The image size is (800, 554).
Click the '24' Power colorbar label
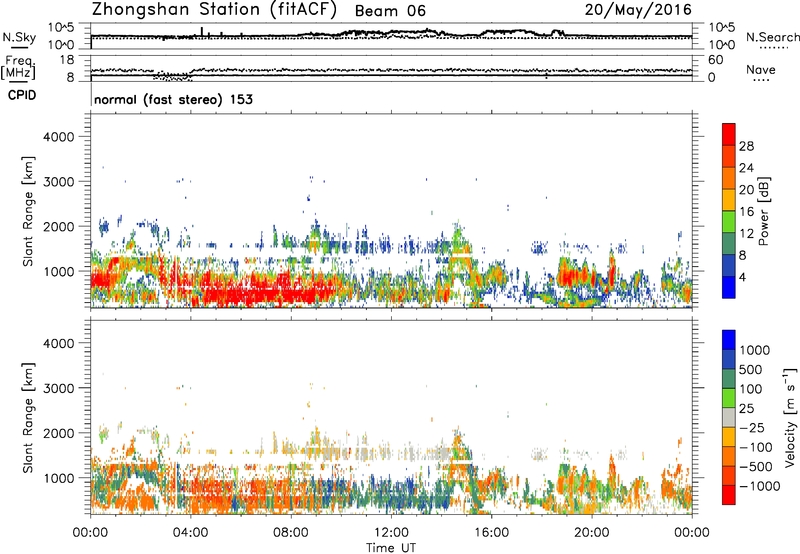coord(746,168)
